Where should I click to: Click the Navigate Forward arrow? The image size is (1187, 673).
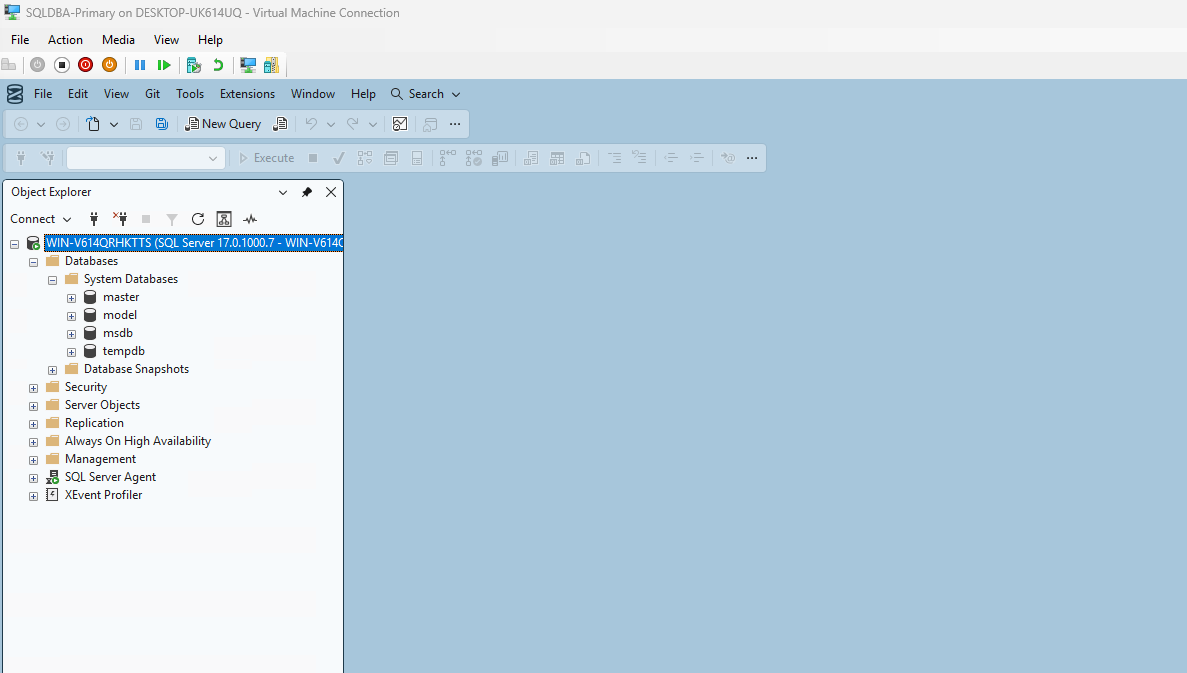[63, 124]
